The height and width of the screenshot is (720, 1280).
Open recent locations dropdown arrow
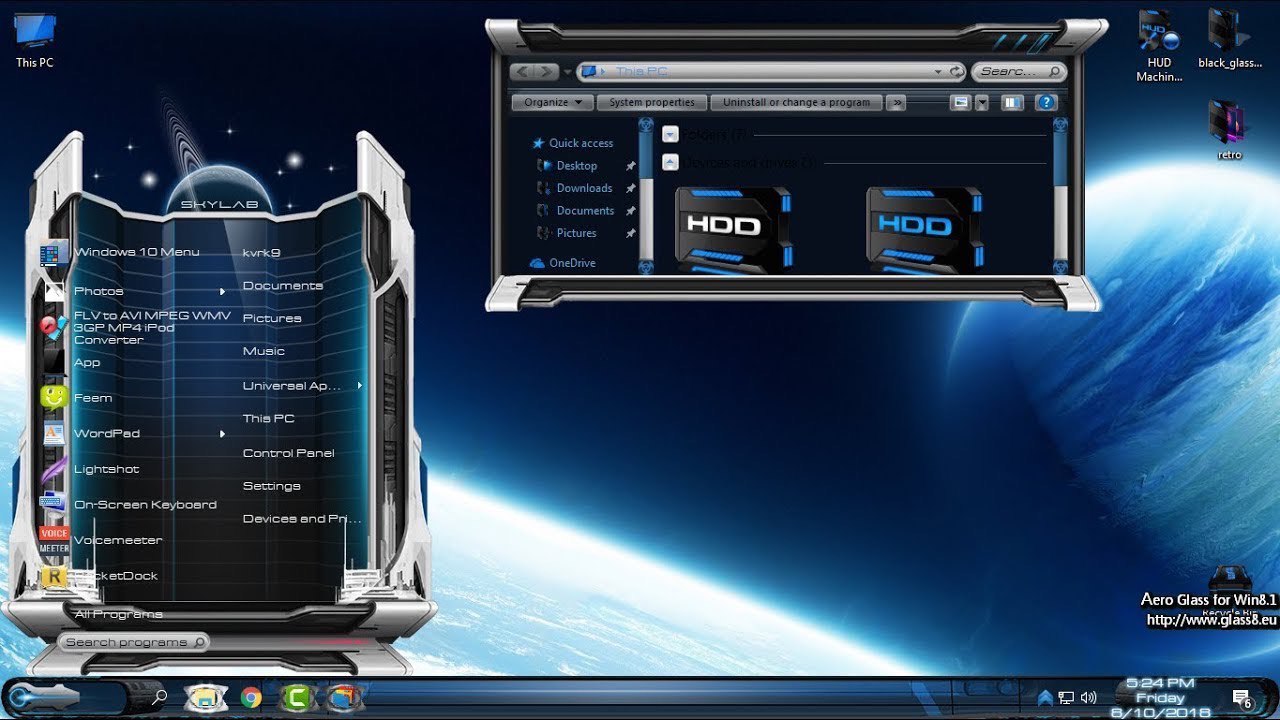568,72
